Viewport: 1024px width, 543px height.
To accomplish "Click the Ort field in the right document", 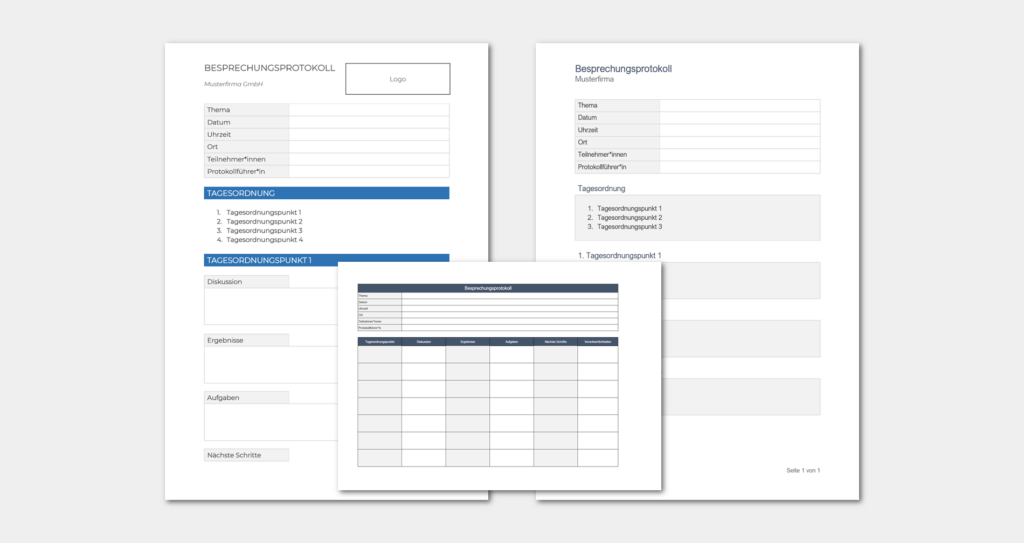I will [x=739, y=142].
